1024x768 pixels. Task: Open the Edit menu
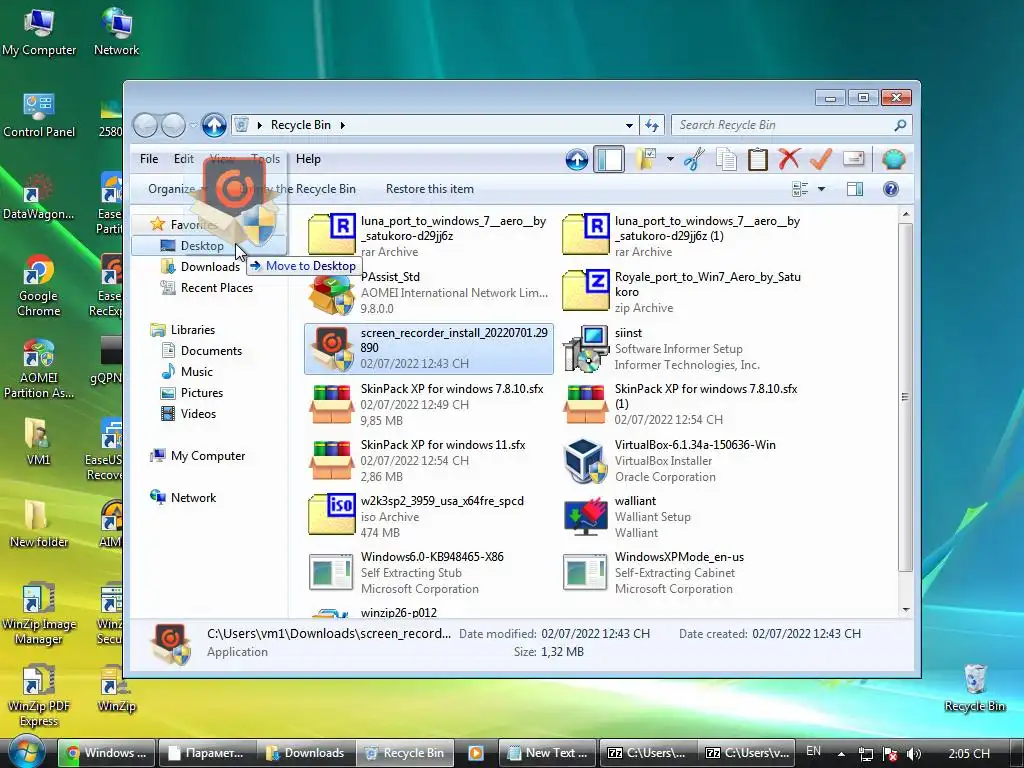tap(184, 159)
